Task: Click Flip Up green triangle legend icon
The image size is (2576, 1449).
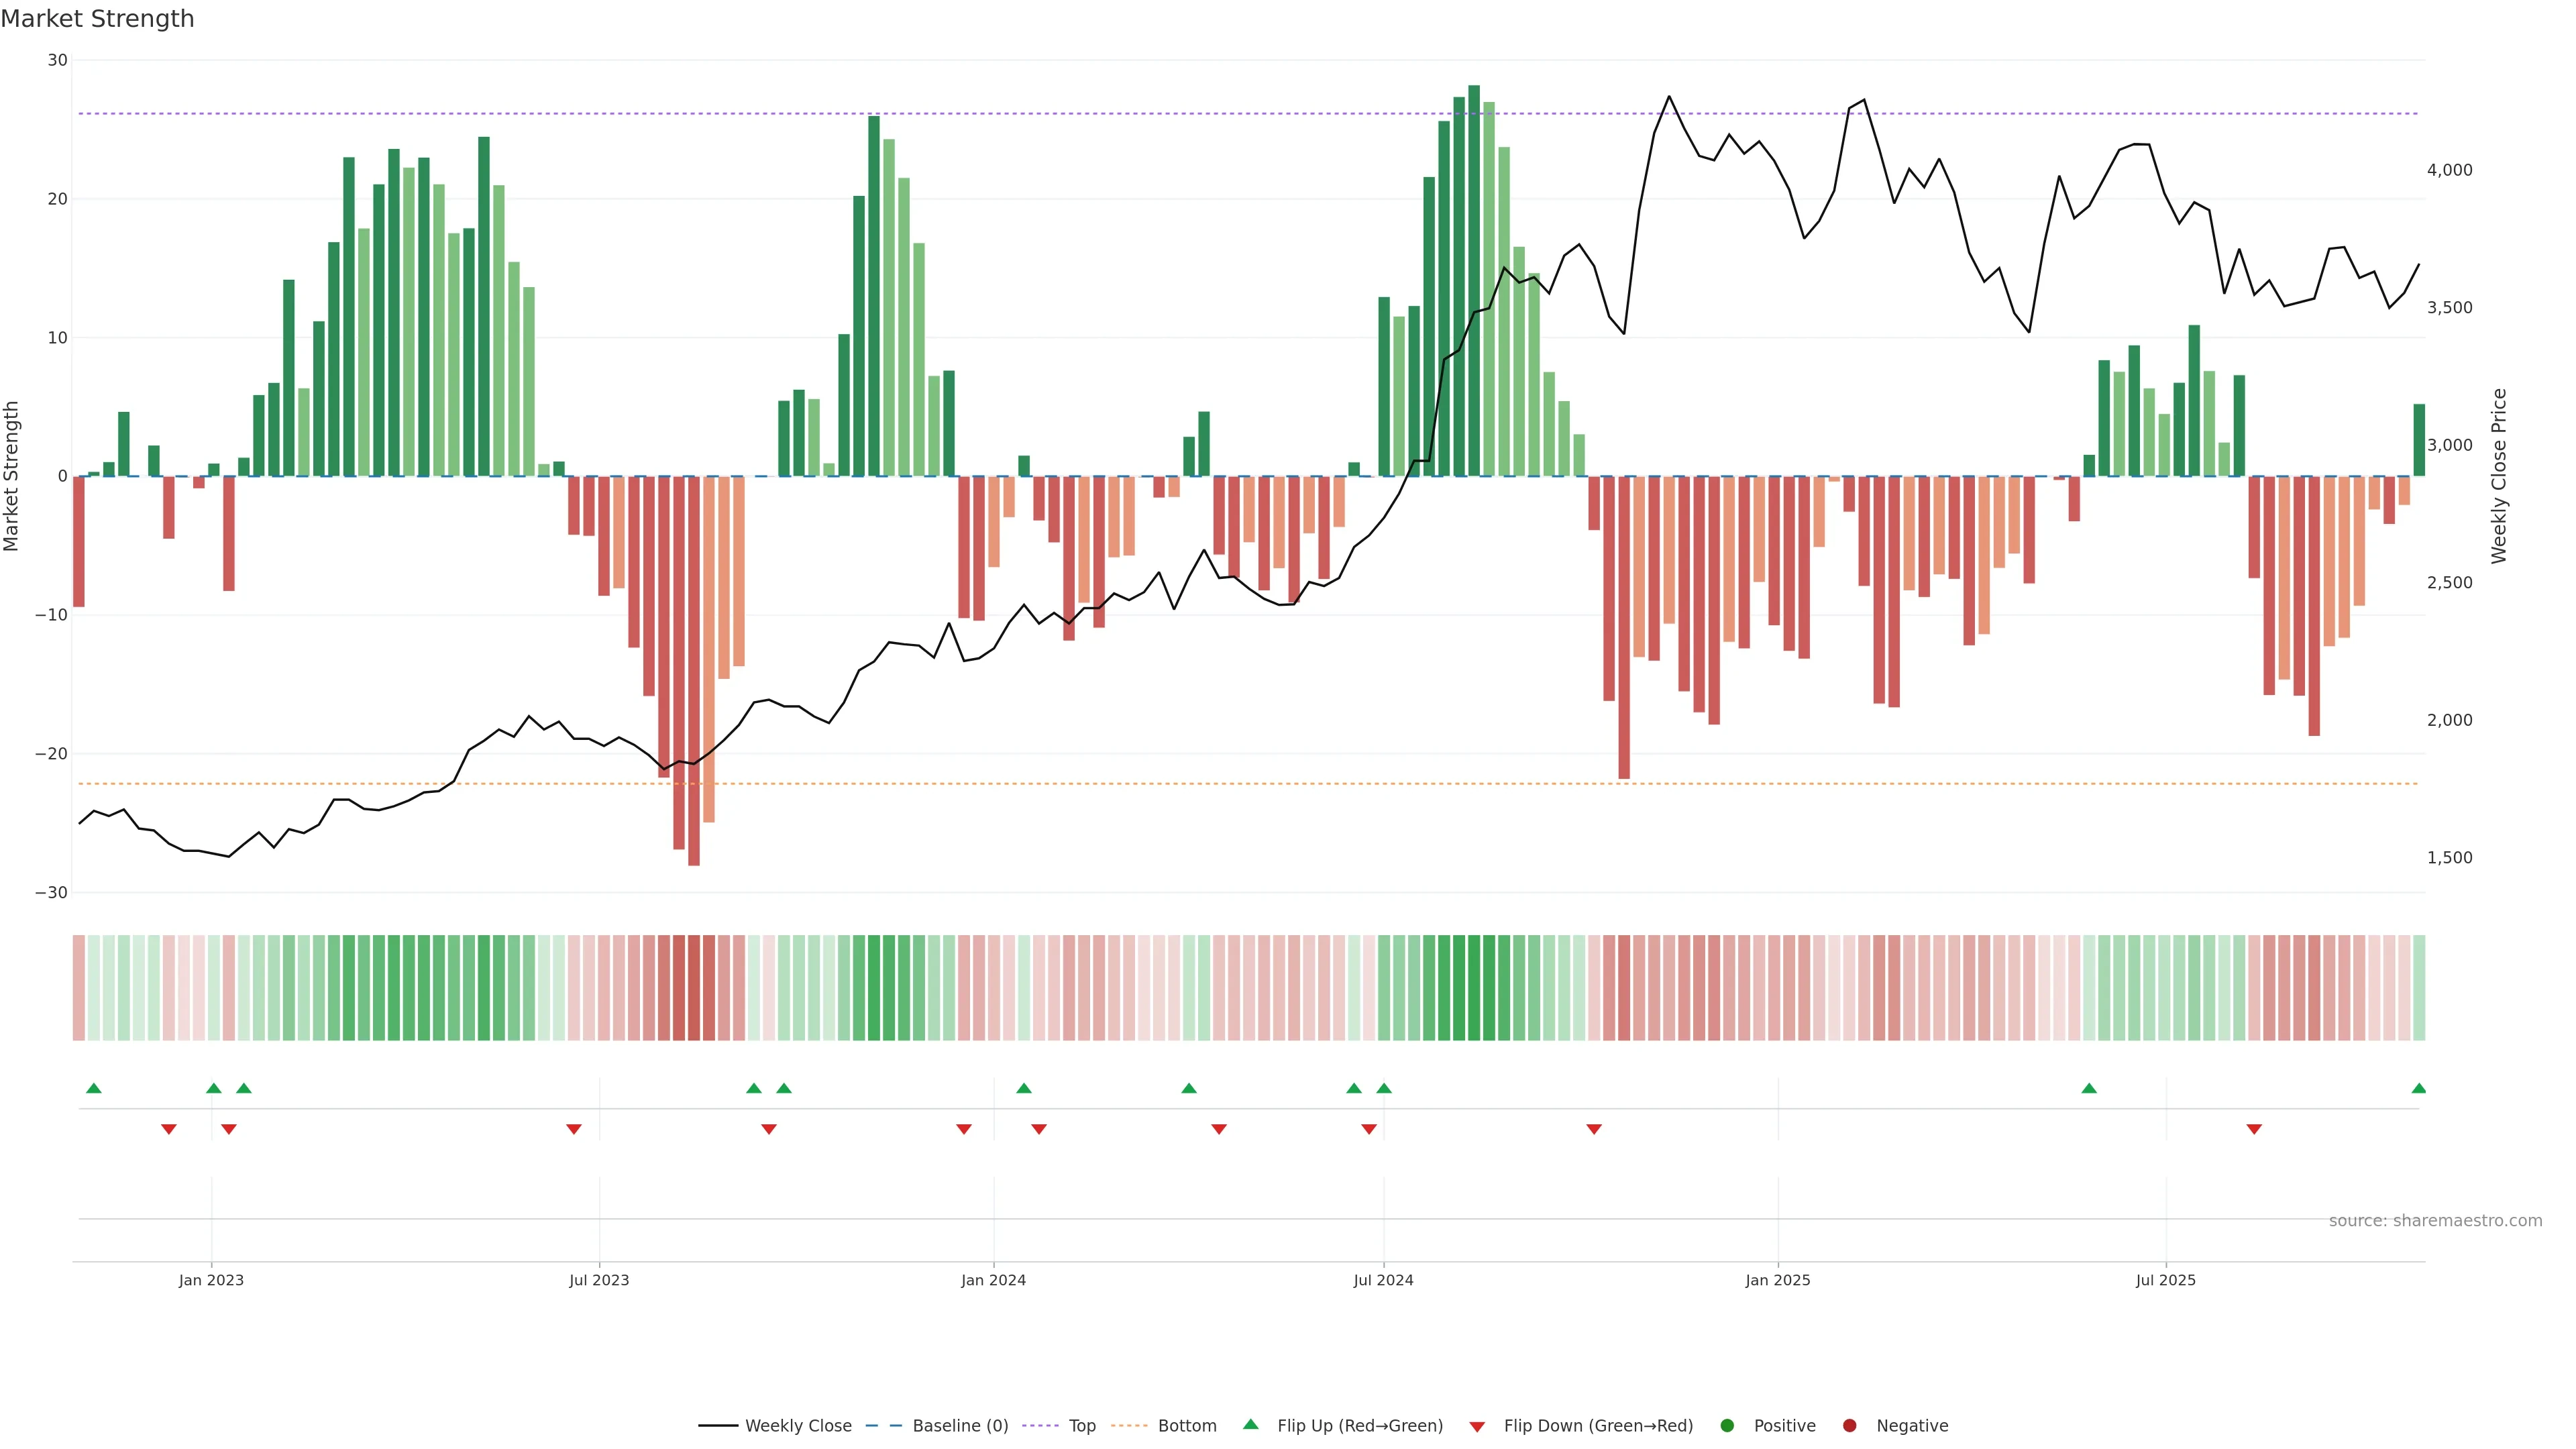Action: (x=1250, y=1424)
